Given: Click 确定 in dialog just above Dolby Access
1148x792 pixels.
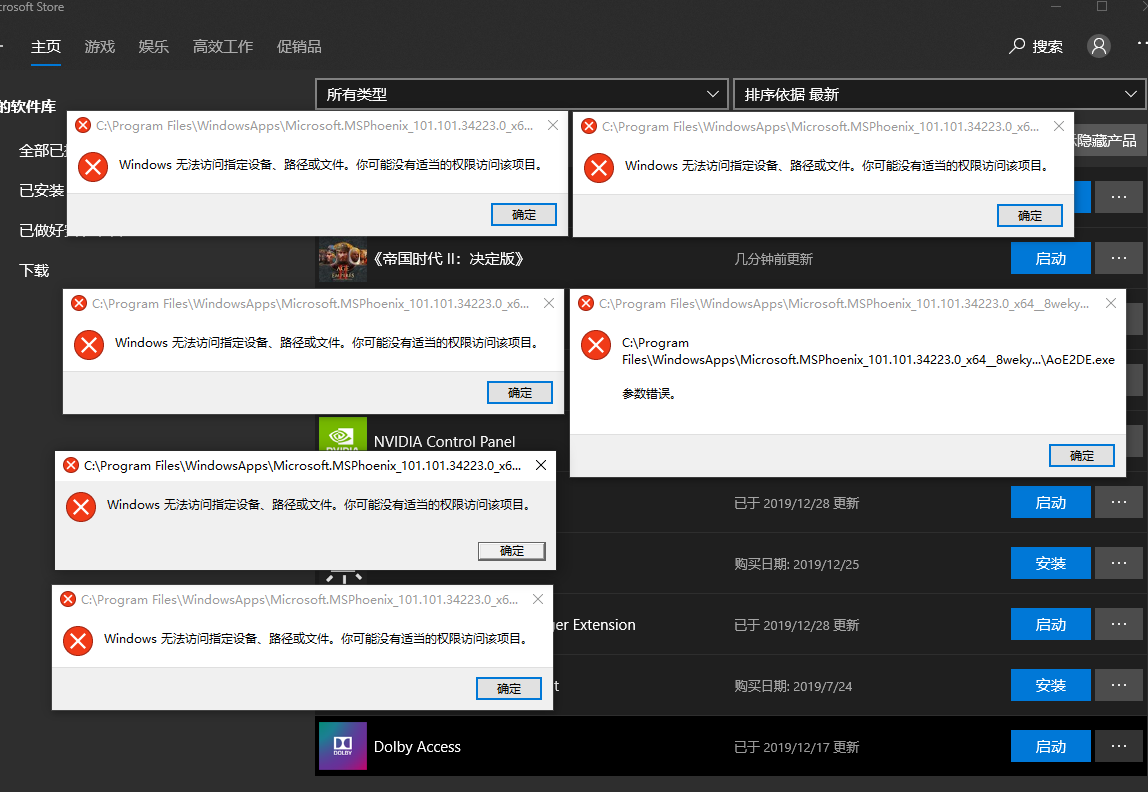Looking at the screenshot, I should click(x=509, y=688).
